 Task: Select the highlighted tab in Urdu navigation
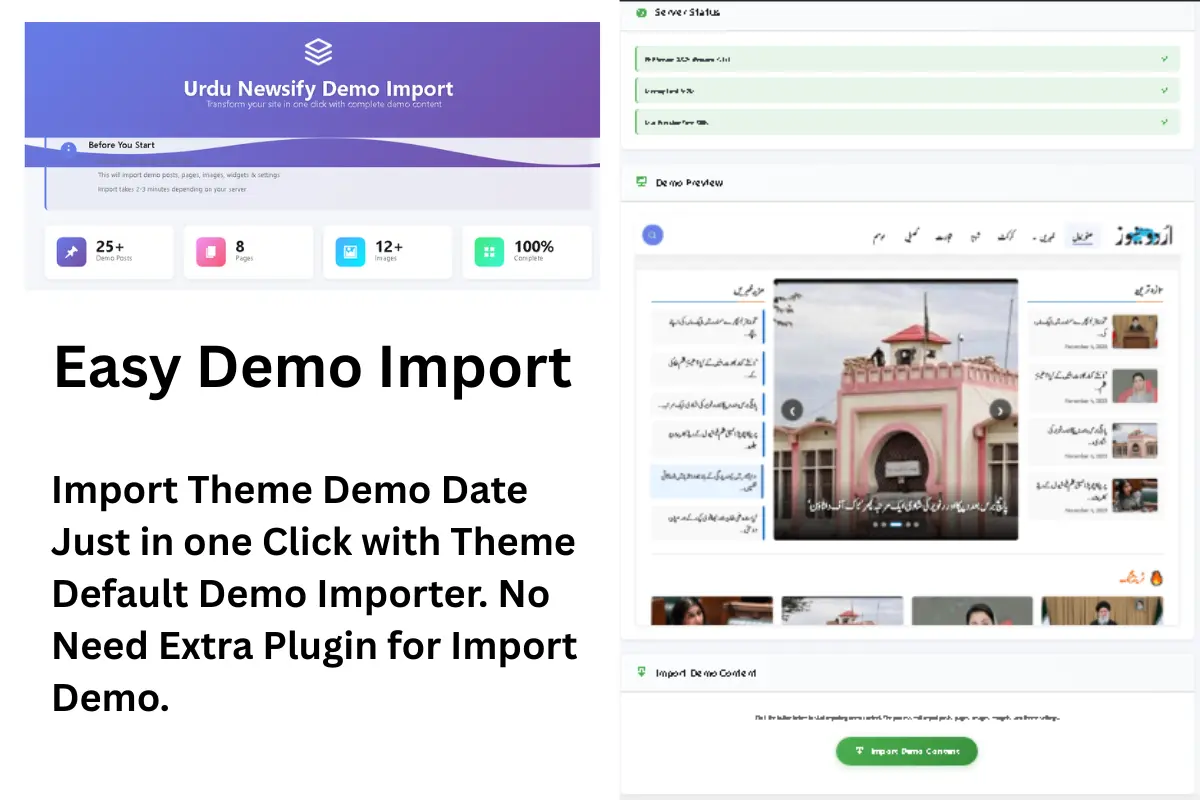(x=1081, y=237)
